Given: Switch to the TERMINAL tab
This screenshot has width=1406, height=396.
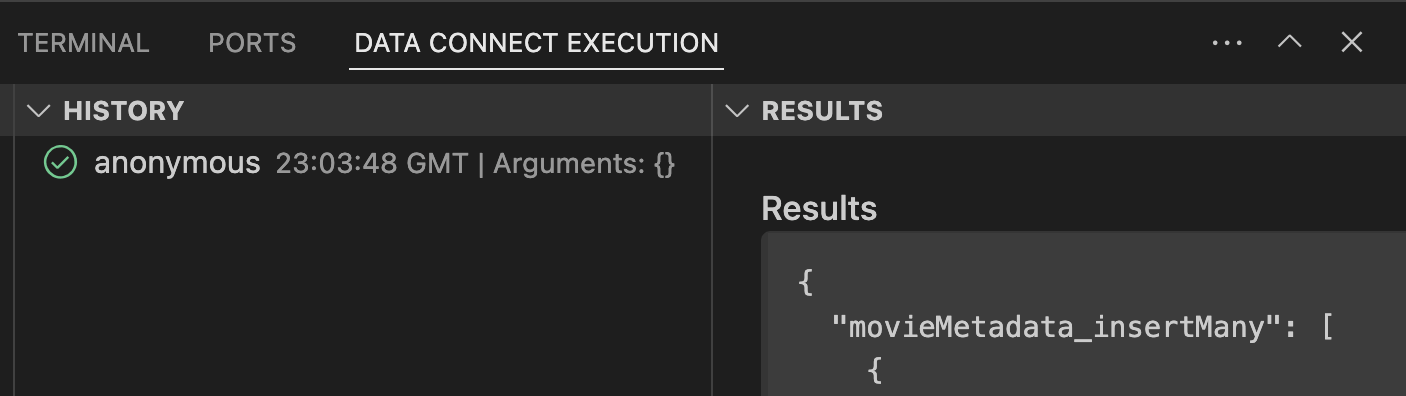Looking at the screenshot, I should (x=84, y=43).
